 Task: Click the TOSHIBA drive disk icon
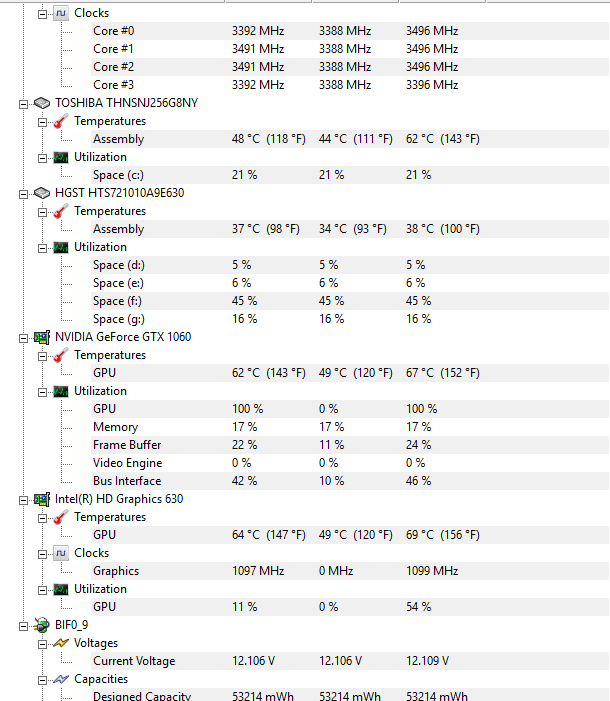(x=41, y=103)
